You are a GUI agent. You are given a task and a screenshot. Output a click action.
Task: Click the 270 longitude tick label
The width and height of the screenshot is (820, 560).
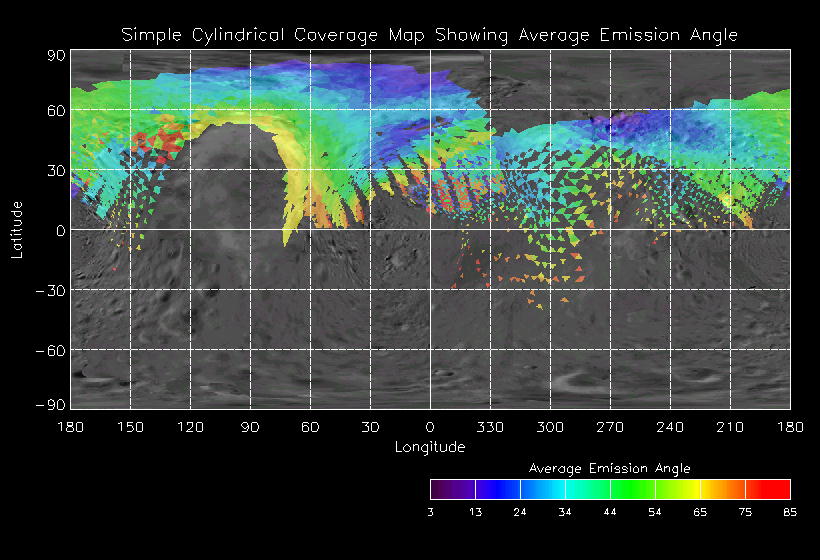[x=610, y=427]
